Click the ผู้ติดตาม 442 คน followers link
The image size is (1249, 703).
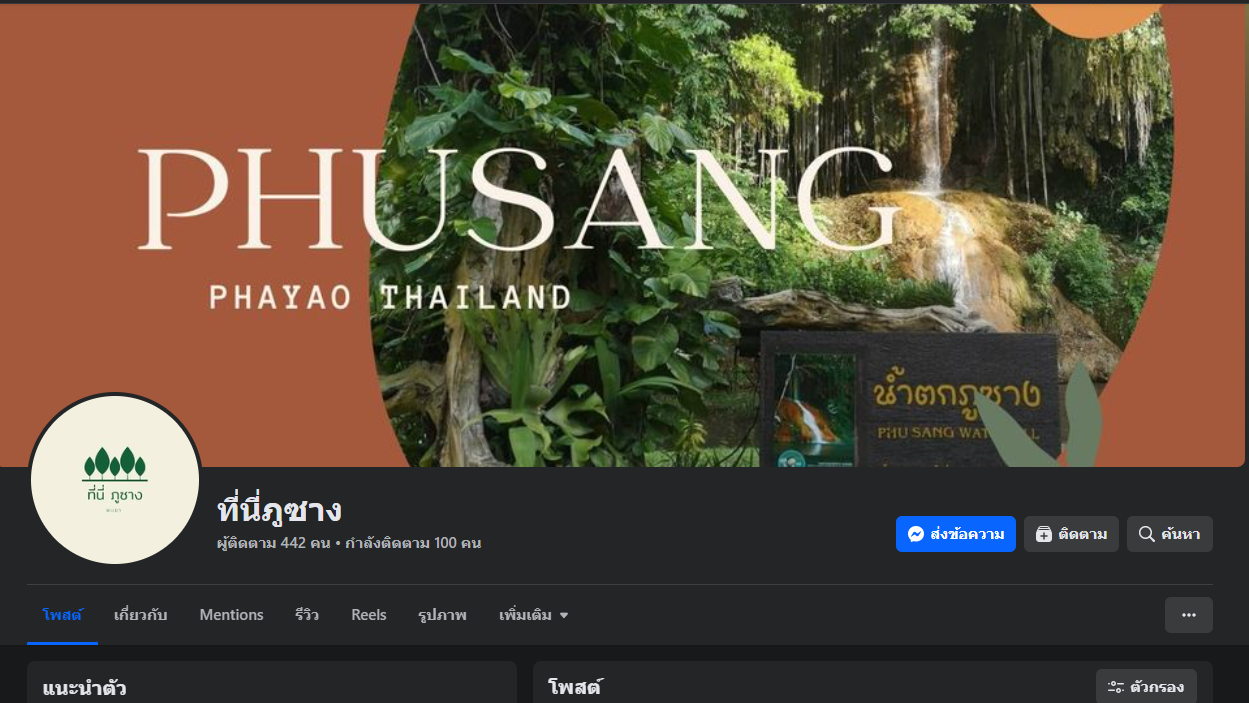tap(274, 543)
